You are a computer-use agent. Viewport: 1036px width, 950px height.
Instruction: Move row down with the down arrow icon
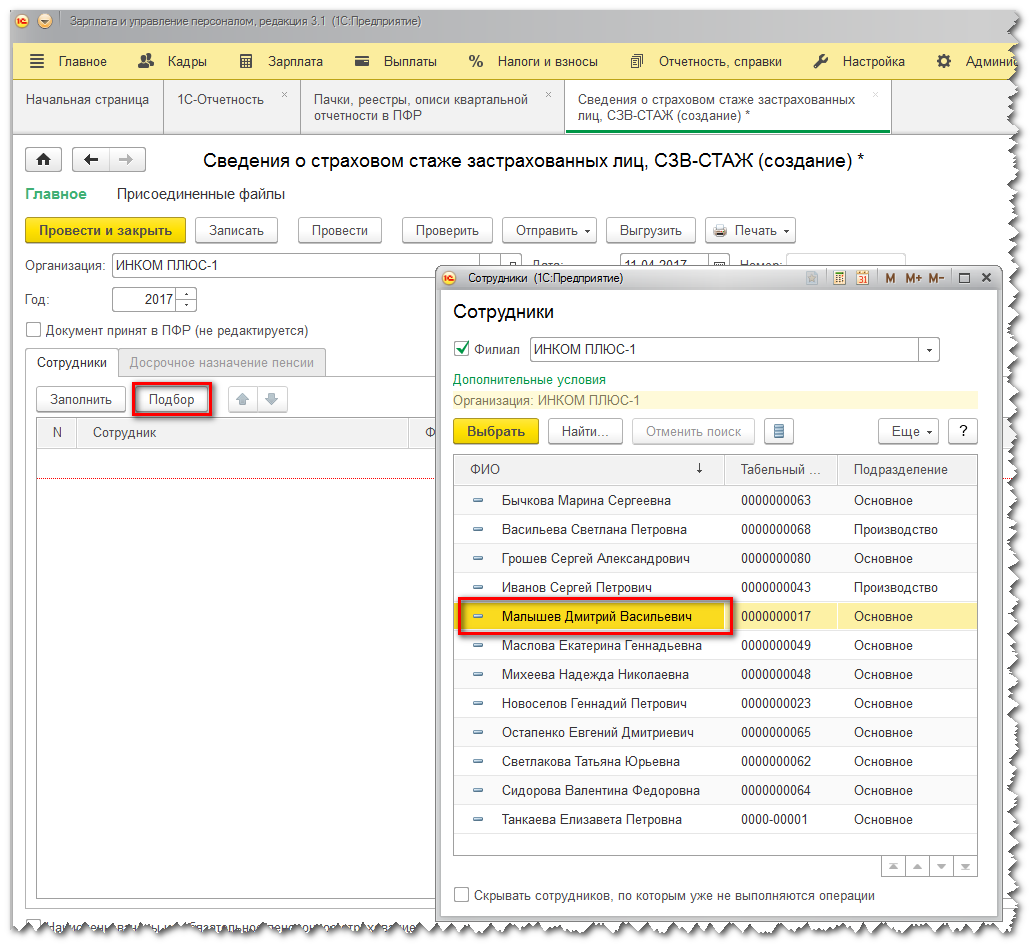click(272, 400)
